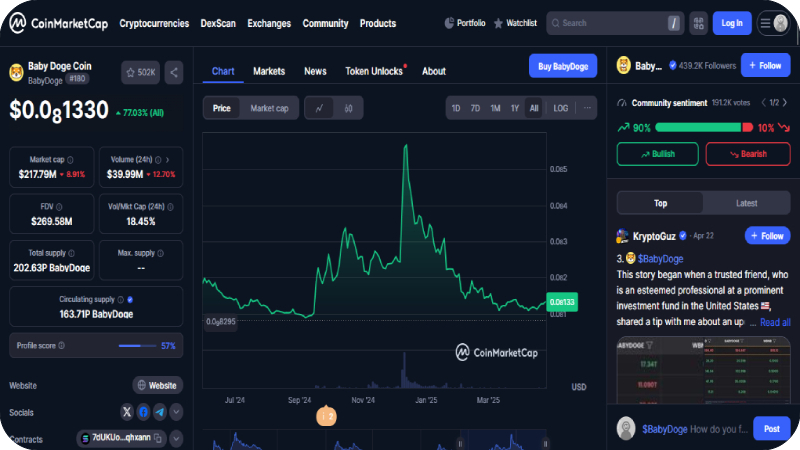Vote Bullish in community sentiment

(x=657, y=154)
